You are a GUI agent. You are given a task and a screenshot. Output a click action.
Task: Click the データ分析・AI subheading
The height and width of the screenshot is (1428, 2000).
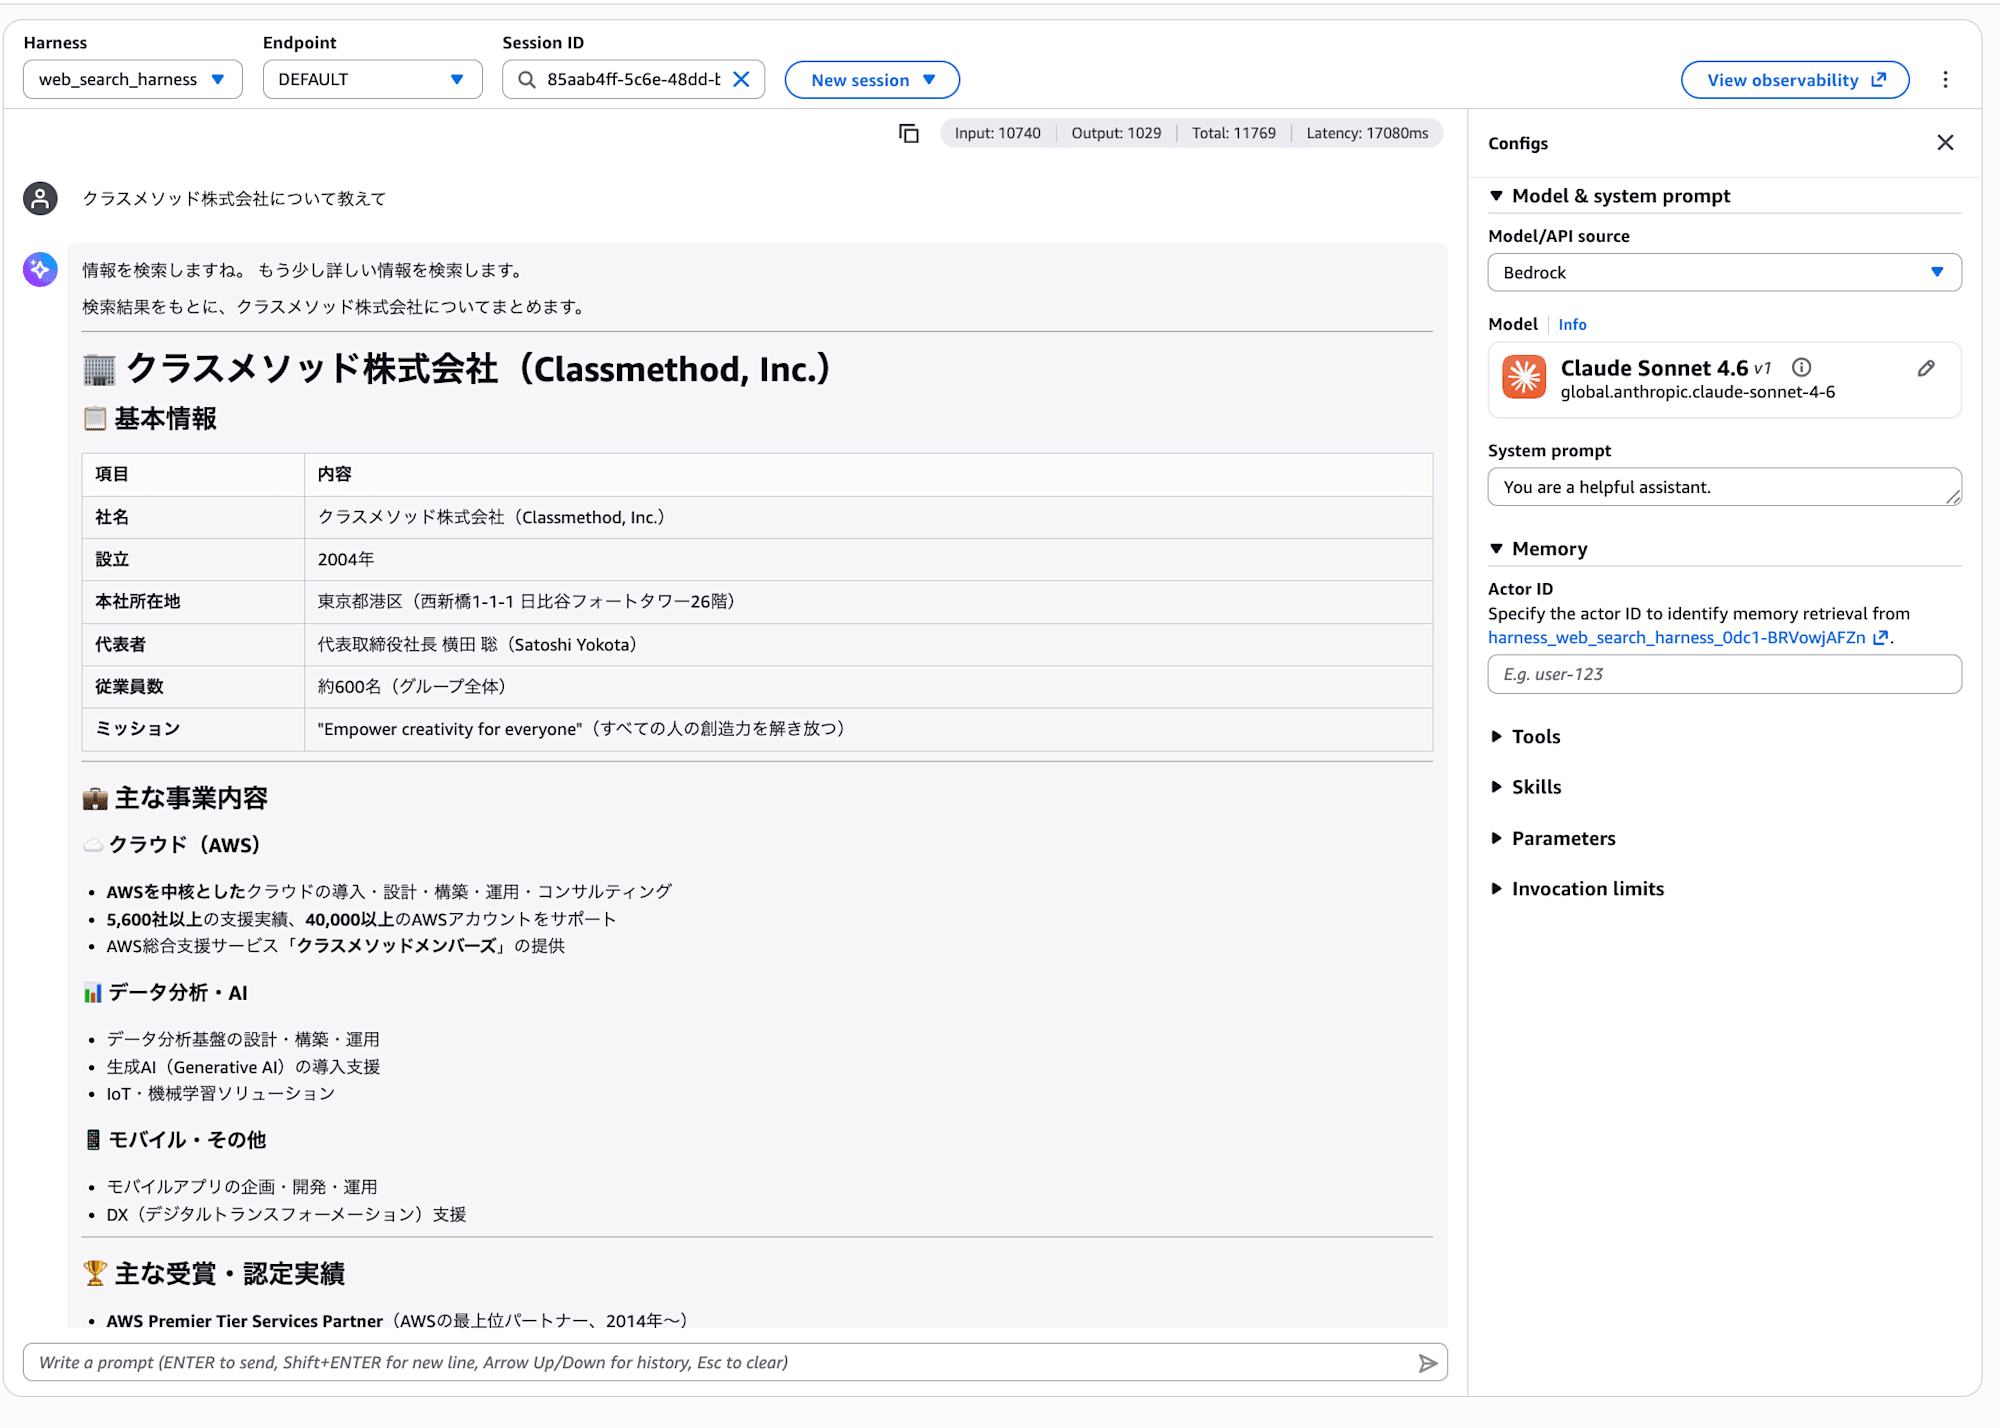coord(165,993)
